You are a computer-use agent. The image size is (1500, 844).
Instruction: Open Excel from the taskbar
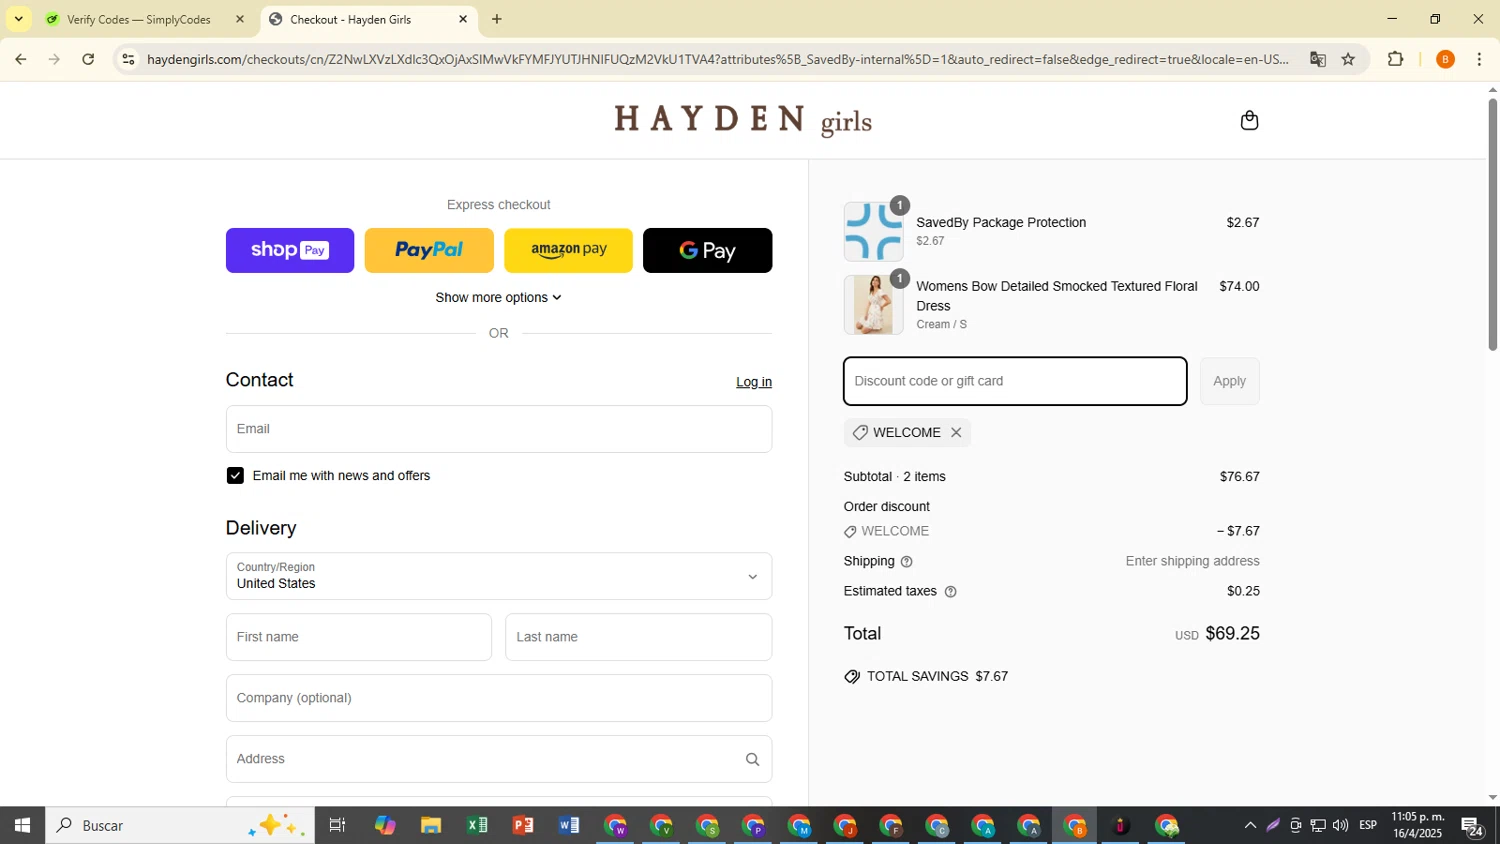click(477, 826)
